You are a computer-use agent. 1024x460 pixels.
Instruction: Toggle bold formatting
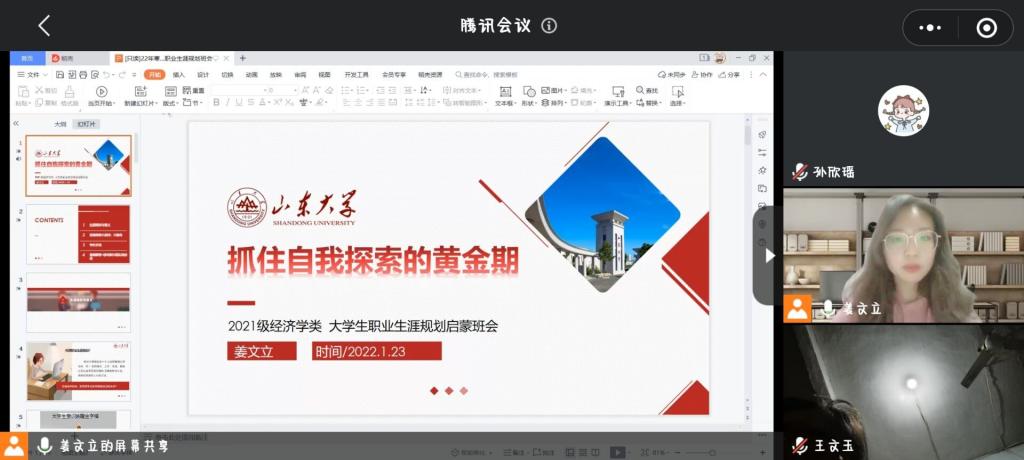pos(217,103)
